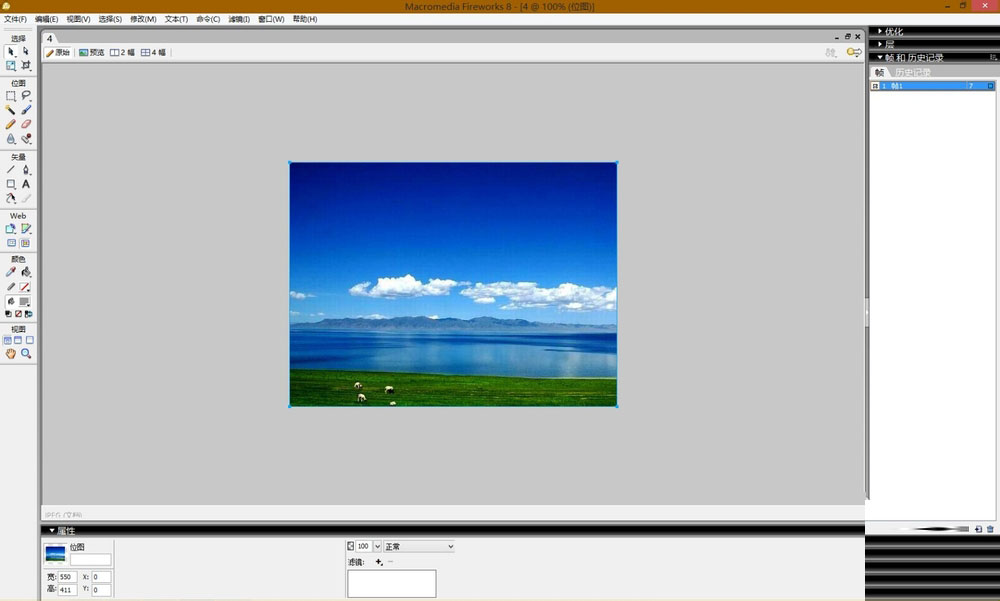Click the Zoom magnifier tool
The image size is (1000, 601).
point(26,354)
